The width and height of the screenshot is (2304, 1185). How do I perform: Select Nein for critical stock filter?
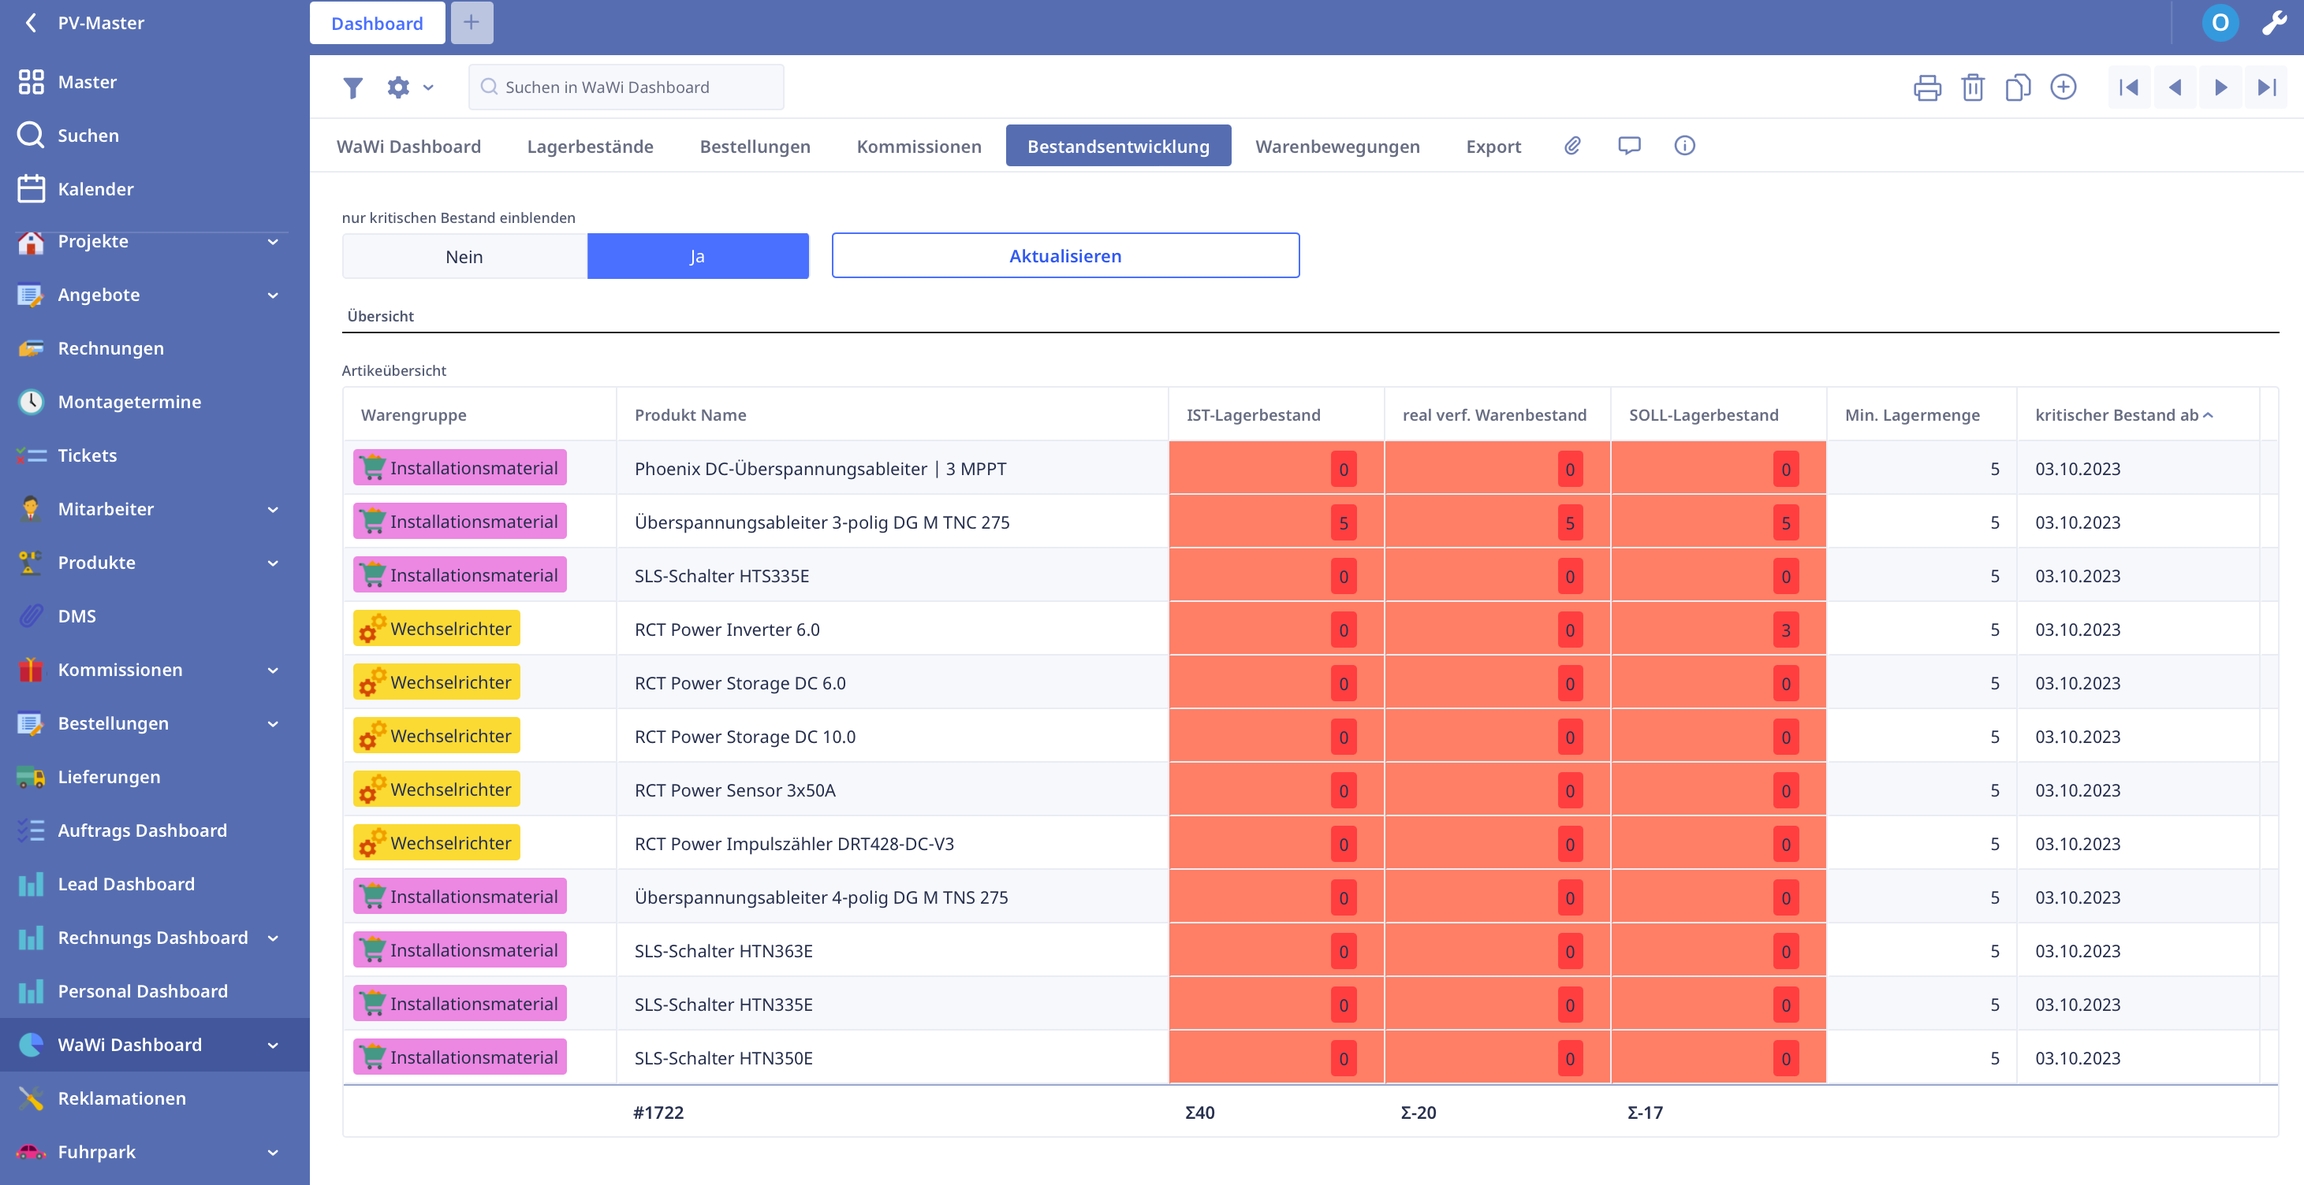click(x=464, y=256)
